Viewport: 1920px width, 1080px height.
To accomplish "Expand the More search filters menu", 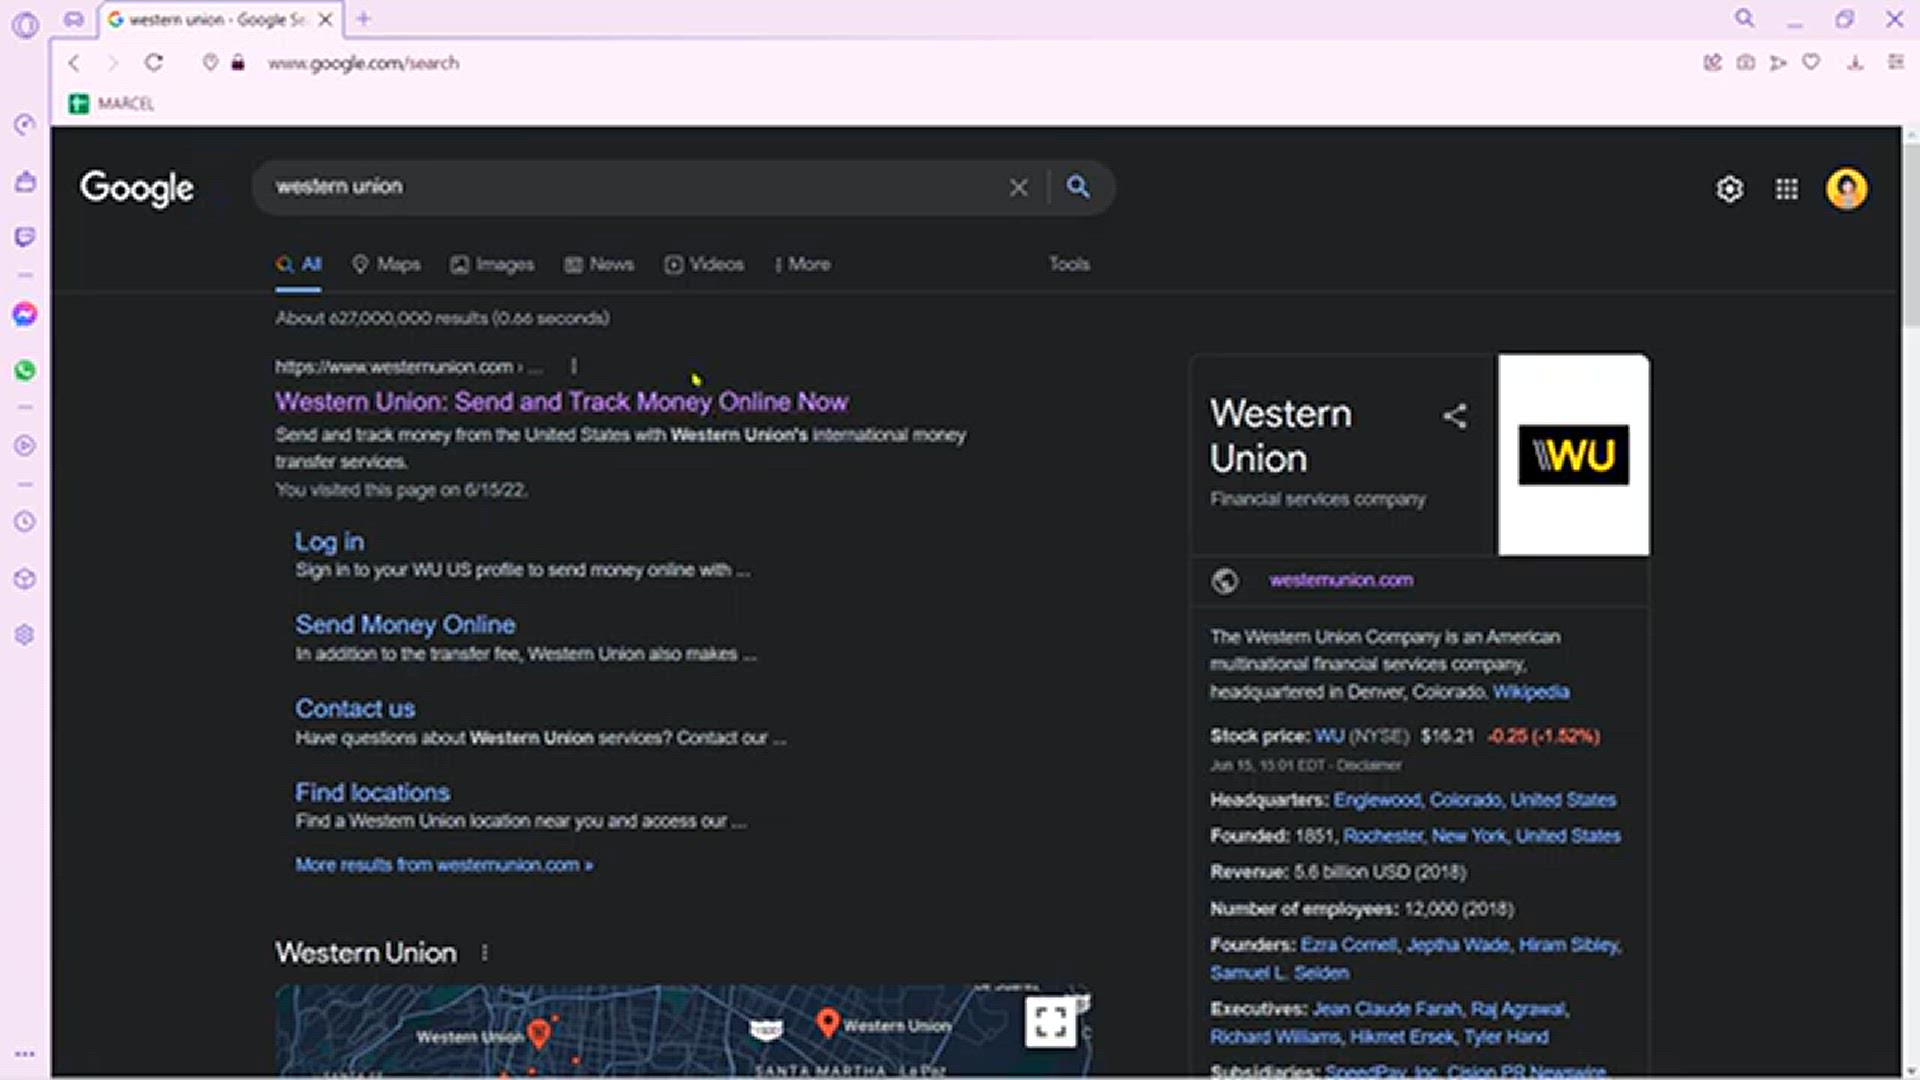I will (x=802, y=264).
